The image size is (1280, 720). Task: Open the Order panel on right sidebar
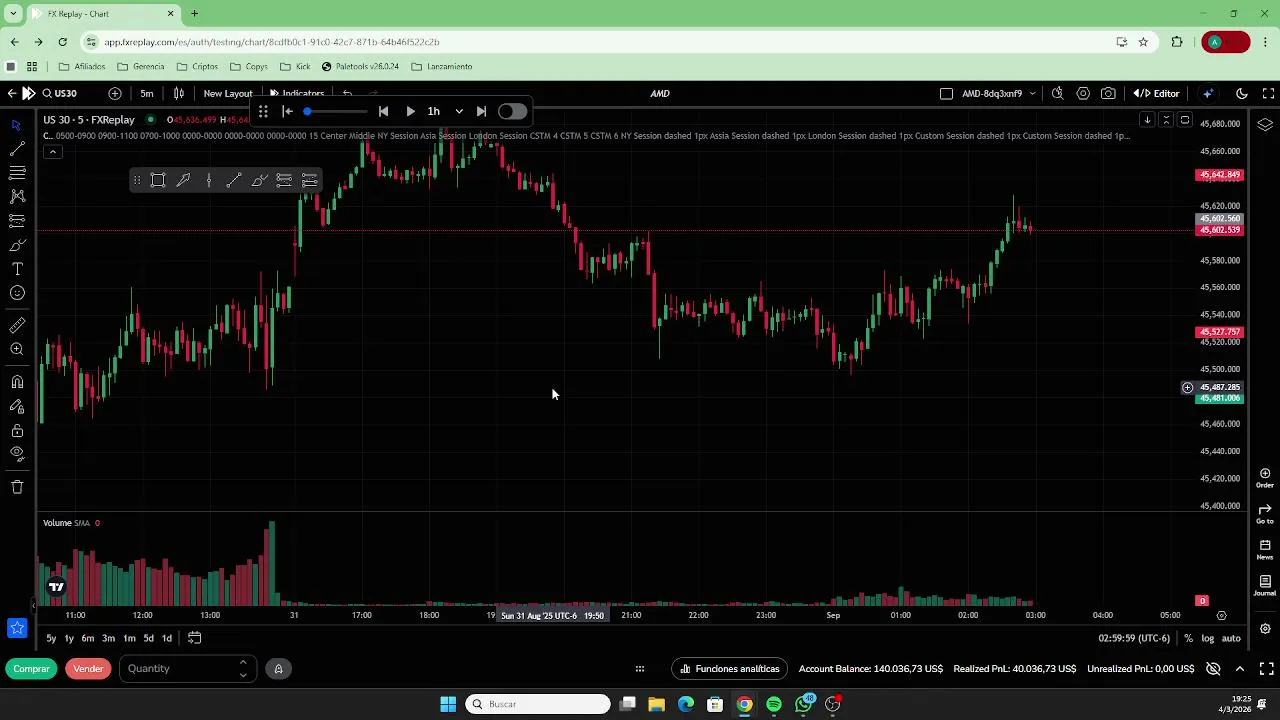pyautogui.click(x=1265, y=477)
